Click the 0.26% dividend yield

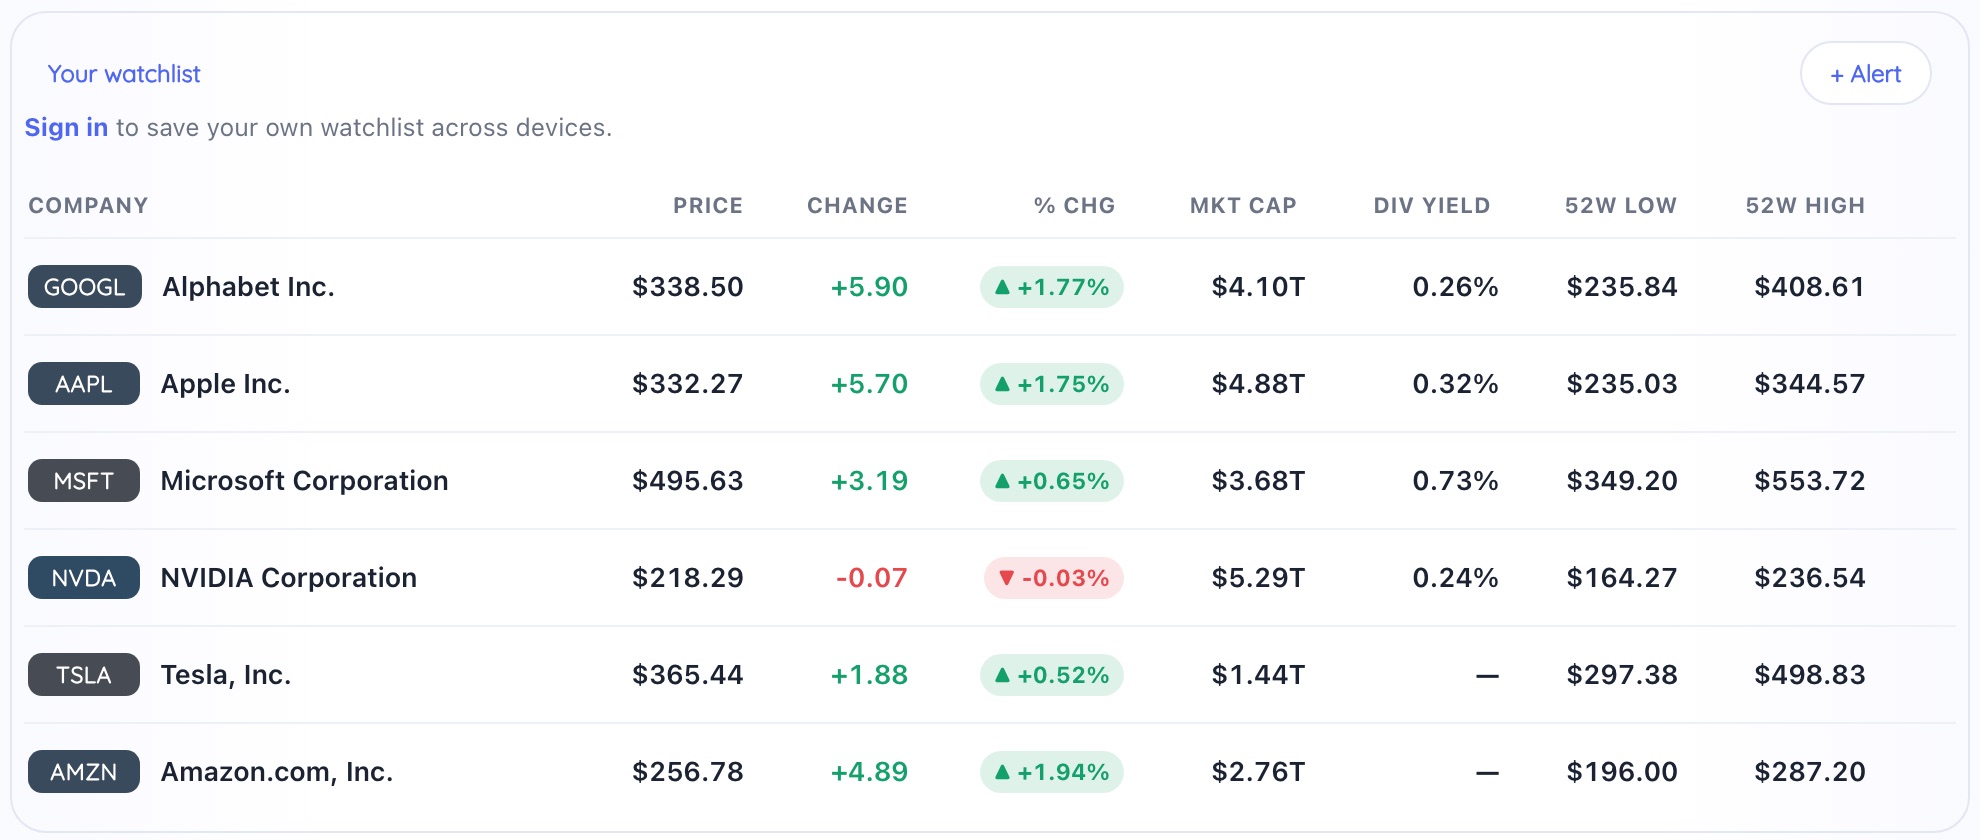tap(1455, 287)
